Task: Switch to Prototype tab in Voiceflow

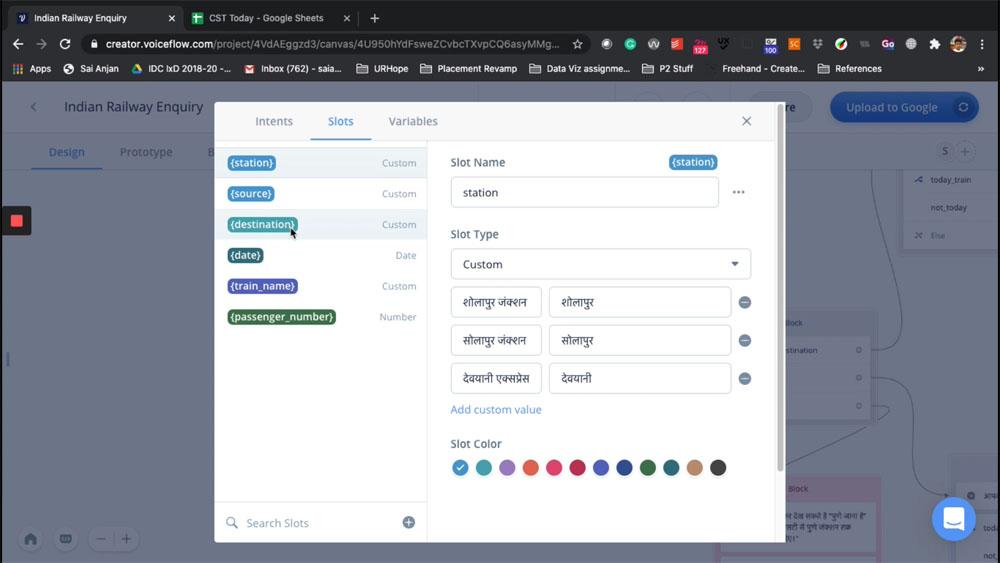Action: pos(146,152)
